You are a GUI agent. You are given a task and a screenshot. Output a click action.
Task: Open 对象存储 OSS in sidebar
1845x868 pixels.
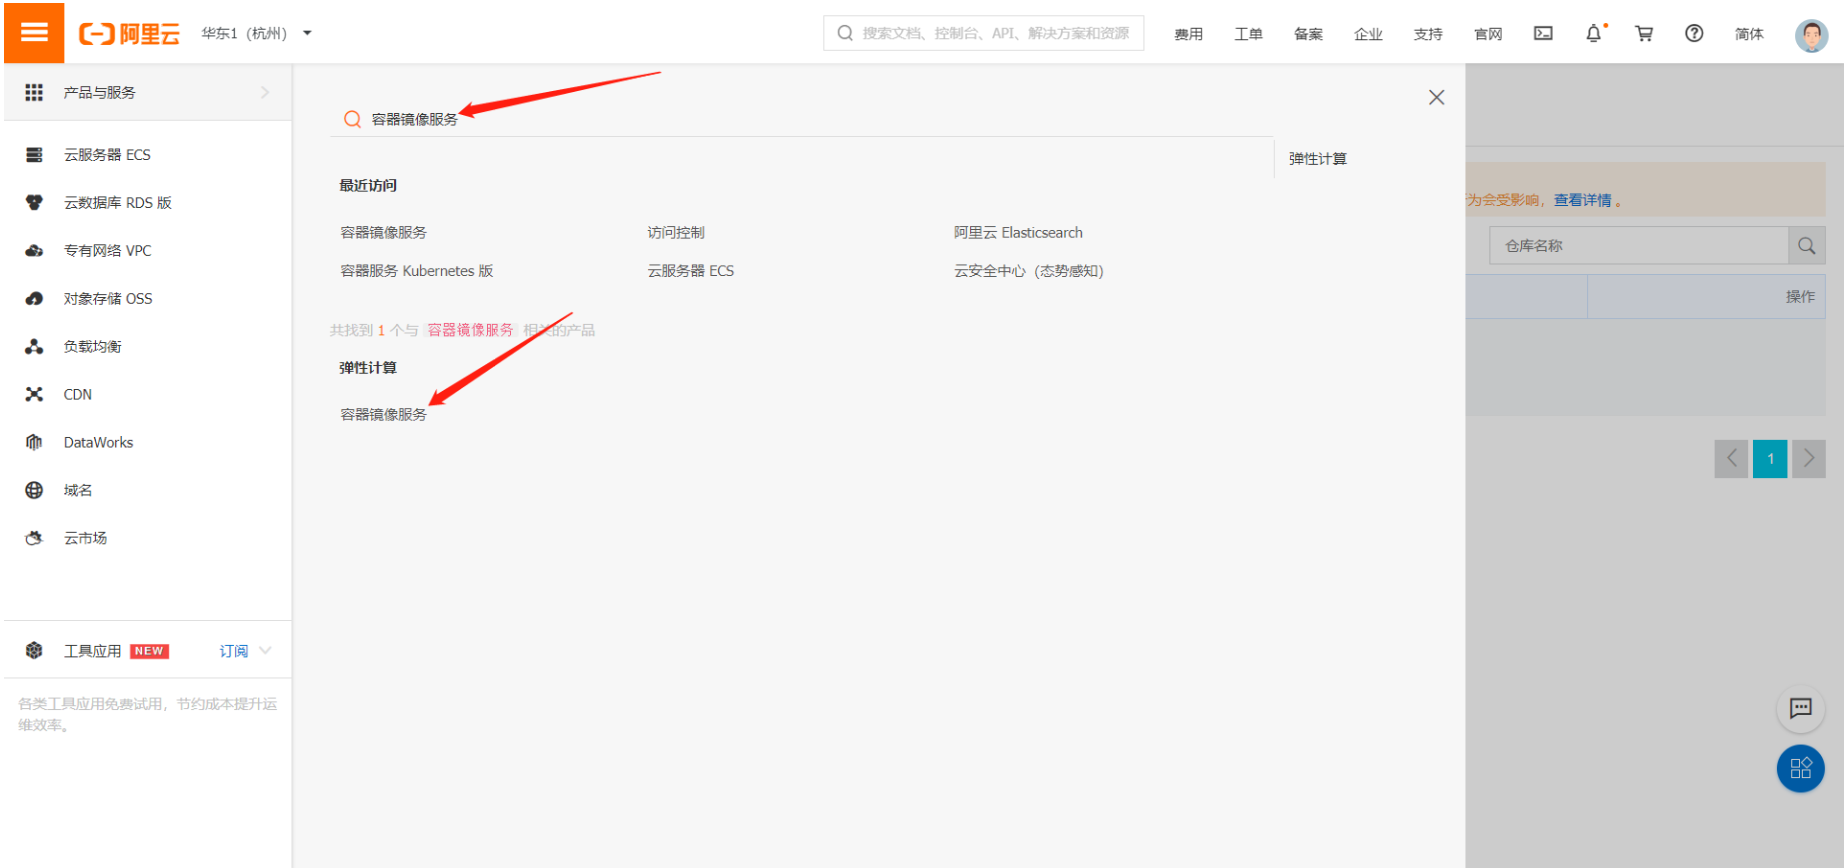tap(108, 299)
